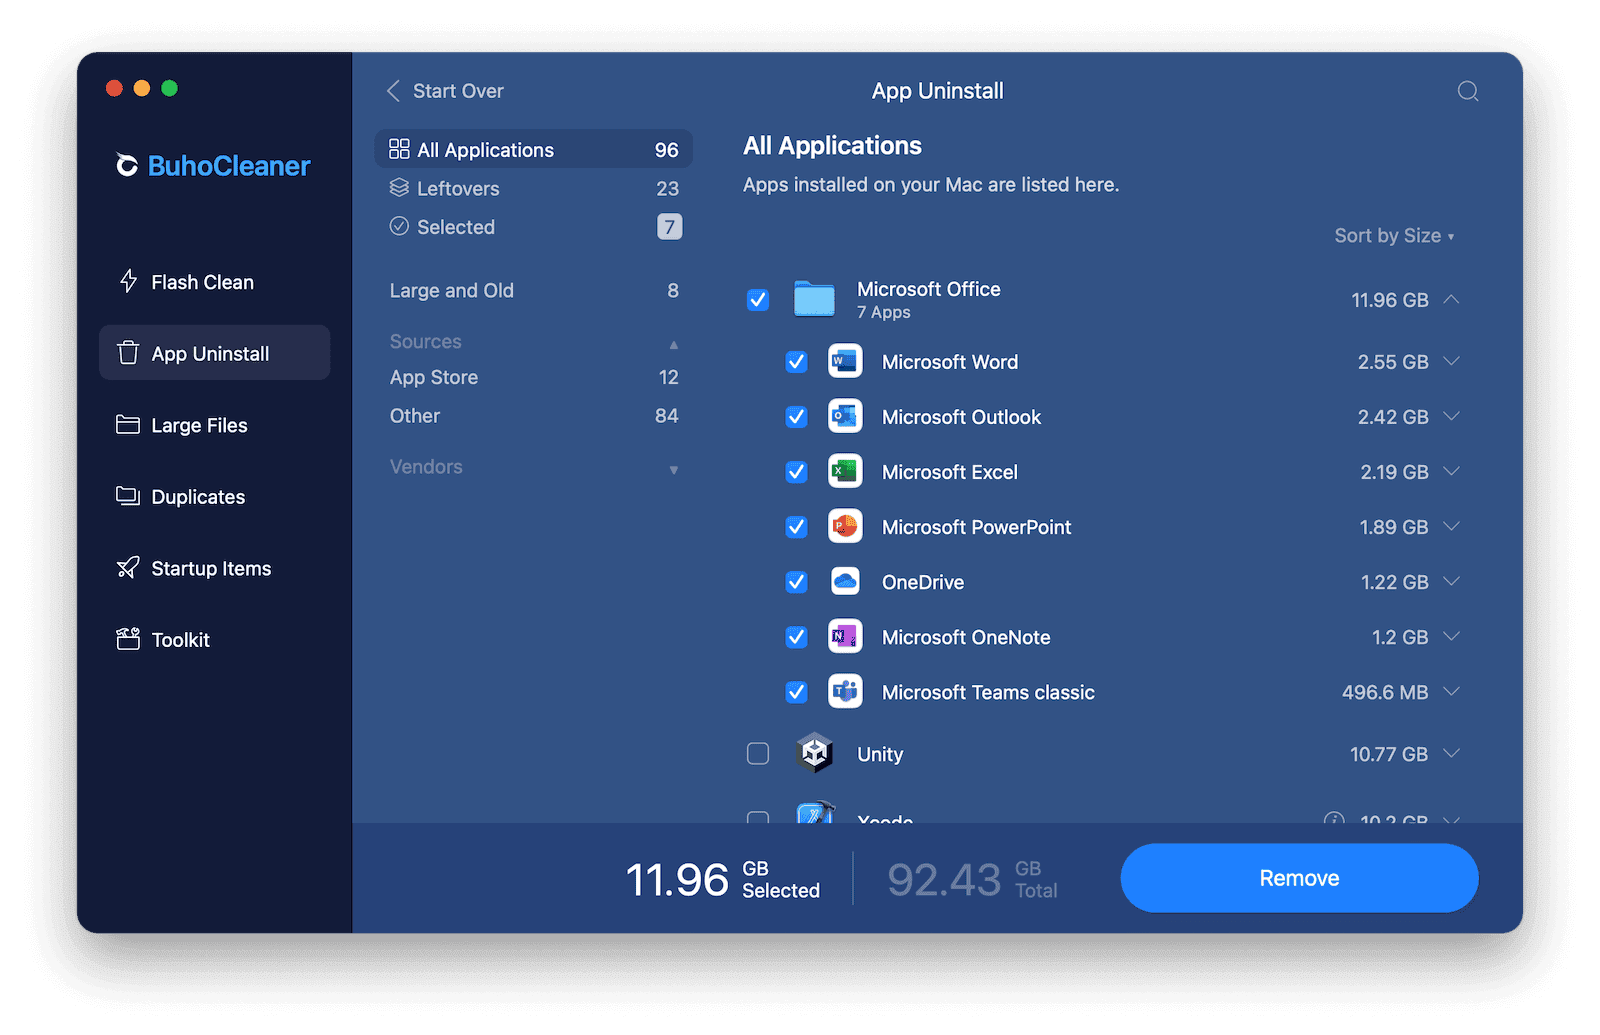
Task: Uncheck the Microsoft Teams classic checkbox
Action: pyautogui.click(x=796, y=691)
